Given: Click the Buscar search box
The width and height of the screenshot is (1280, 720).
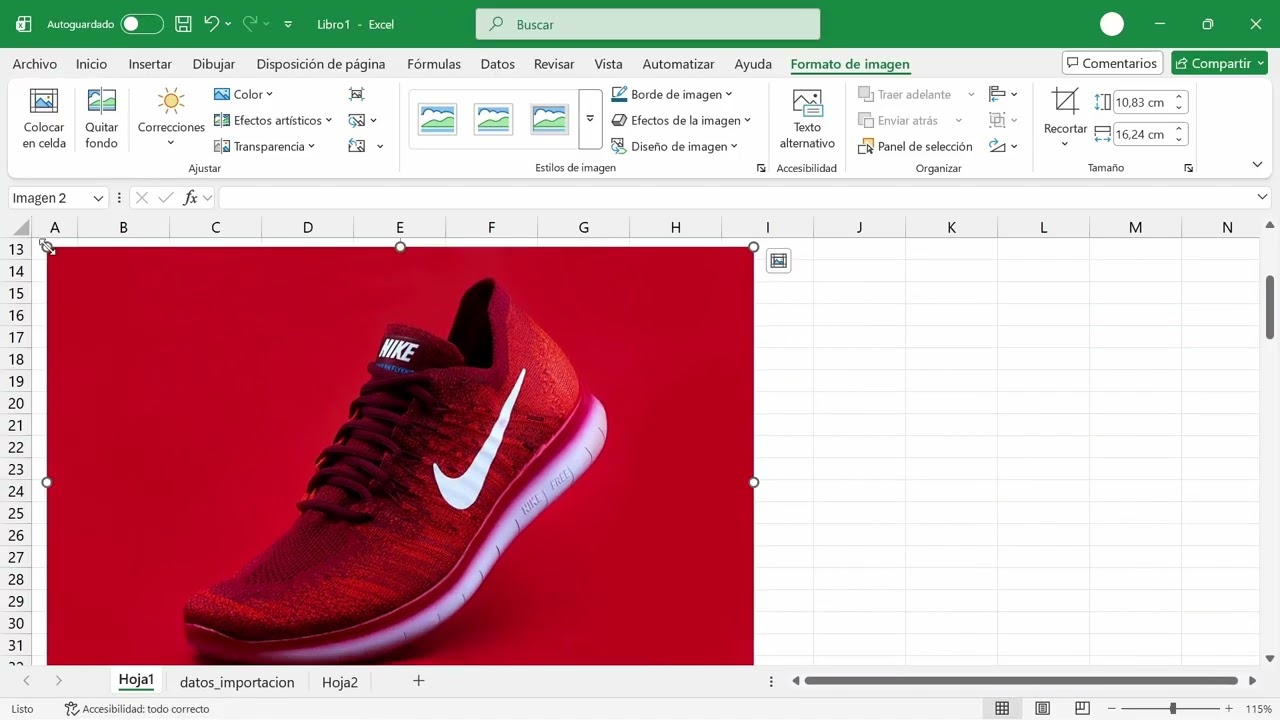Looking at the screenshot, I should [x=648, y=24].
